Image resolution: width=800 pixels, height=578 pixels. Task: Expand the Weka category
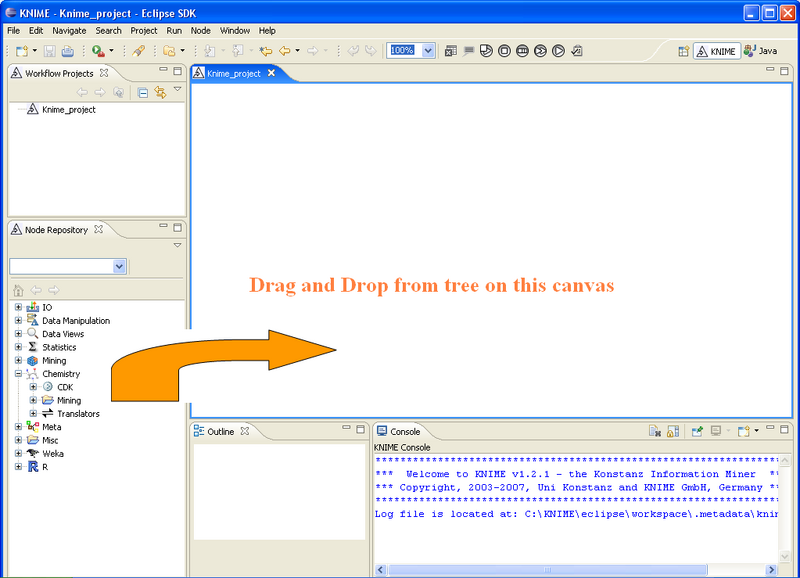(18, 453)
